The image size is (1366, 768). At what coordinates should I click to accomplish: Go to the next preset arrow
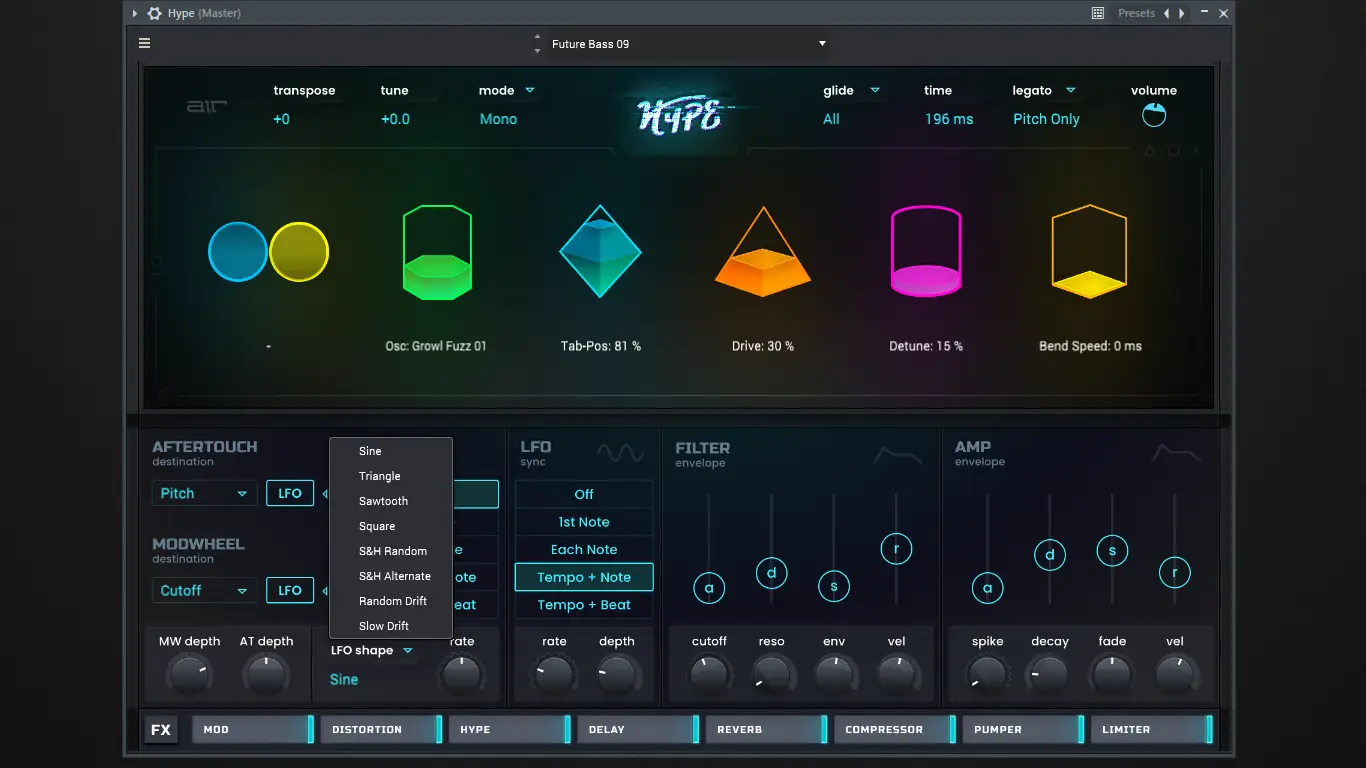(1182, 13)
